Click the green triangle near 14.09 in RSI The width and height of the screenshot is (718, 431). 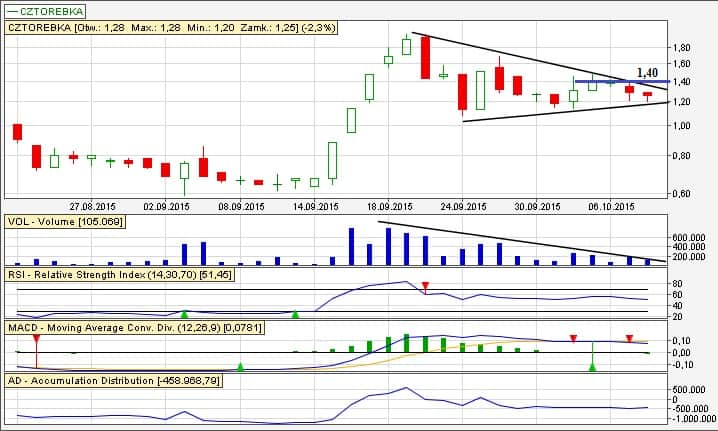point(295,314)
